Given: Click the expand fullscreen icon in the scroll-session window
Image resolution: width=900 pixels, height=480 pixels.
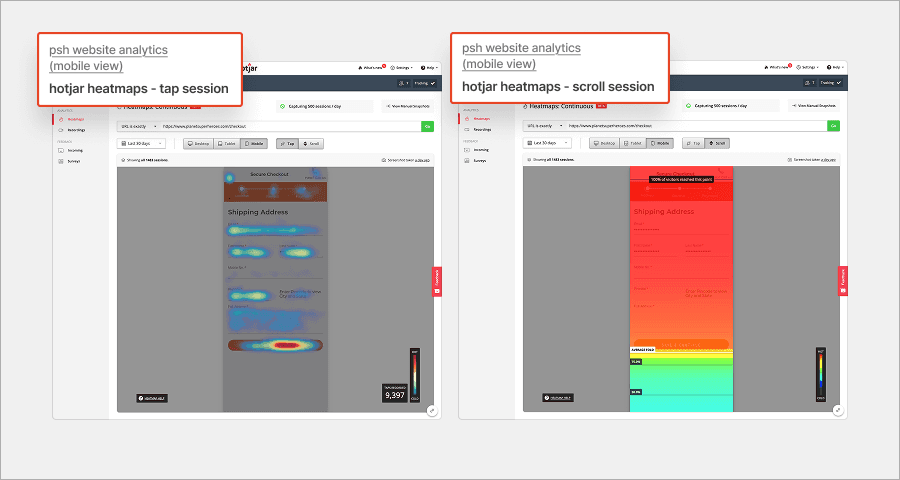Looking at the screenshot, I should tap(838, 410).
